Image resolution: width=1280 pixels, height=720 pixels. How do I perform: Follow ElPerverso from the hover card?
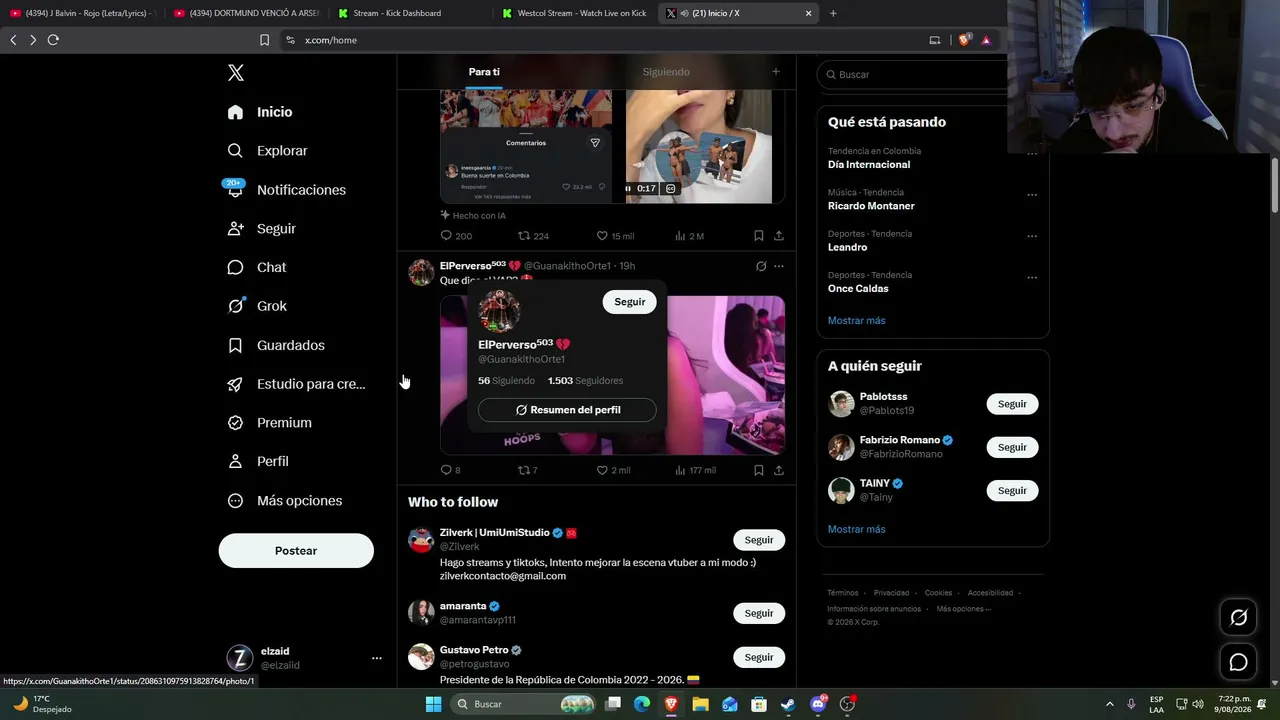(x=630, y=302)
